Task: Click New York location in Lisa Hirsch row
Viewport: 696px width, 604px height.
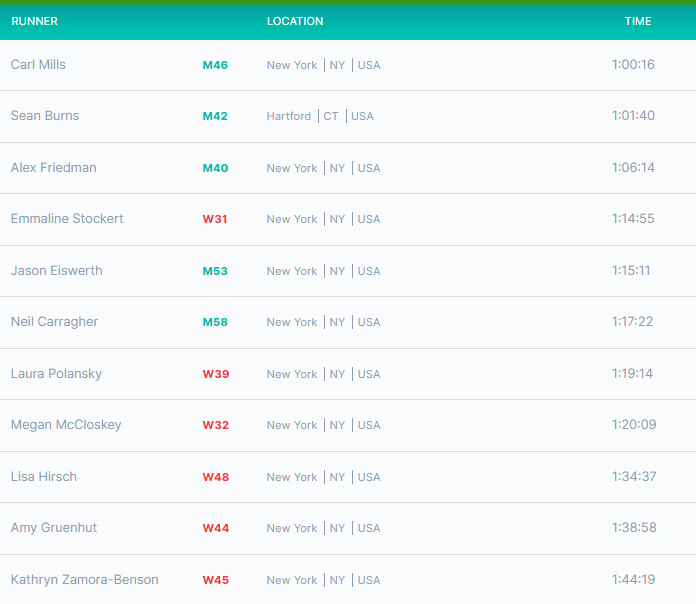Action: click(292, 477)
